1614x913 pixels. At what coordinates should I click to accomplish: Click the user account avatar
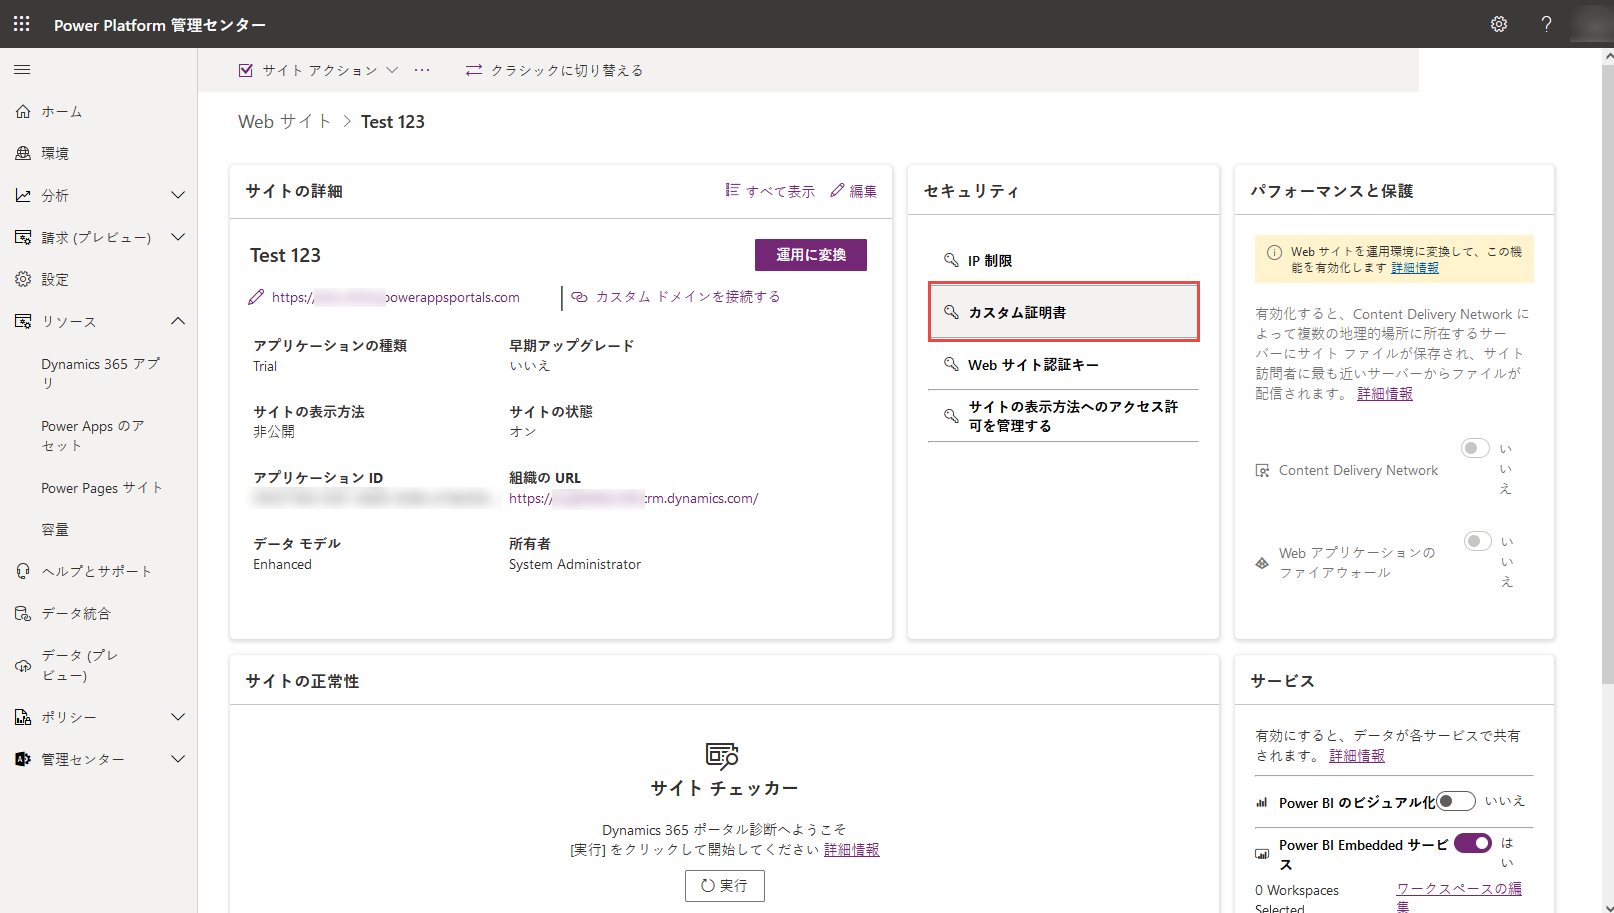(x=1591, y=24)
